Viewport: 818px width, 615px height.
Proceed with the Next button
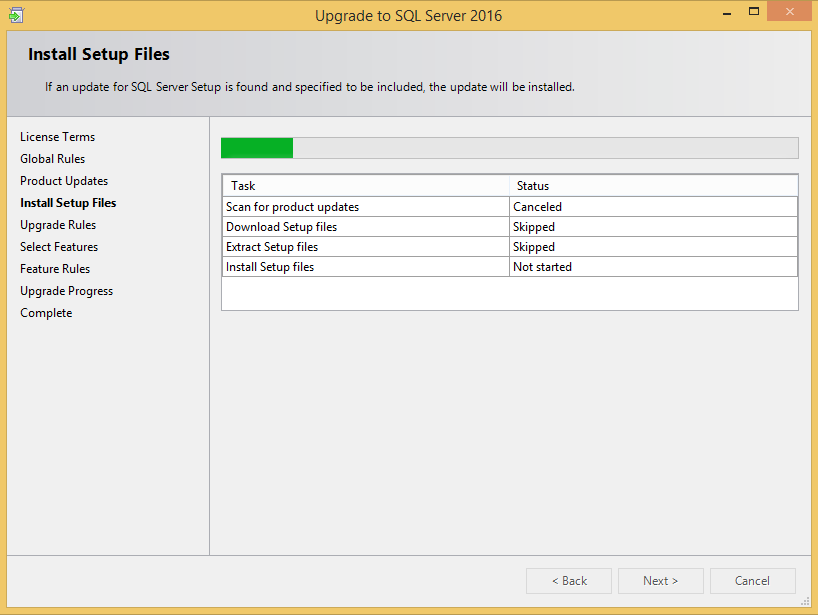660,581
